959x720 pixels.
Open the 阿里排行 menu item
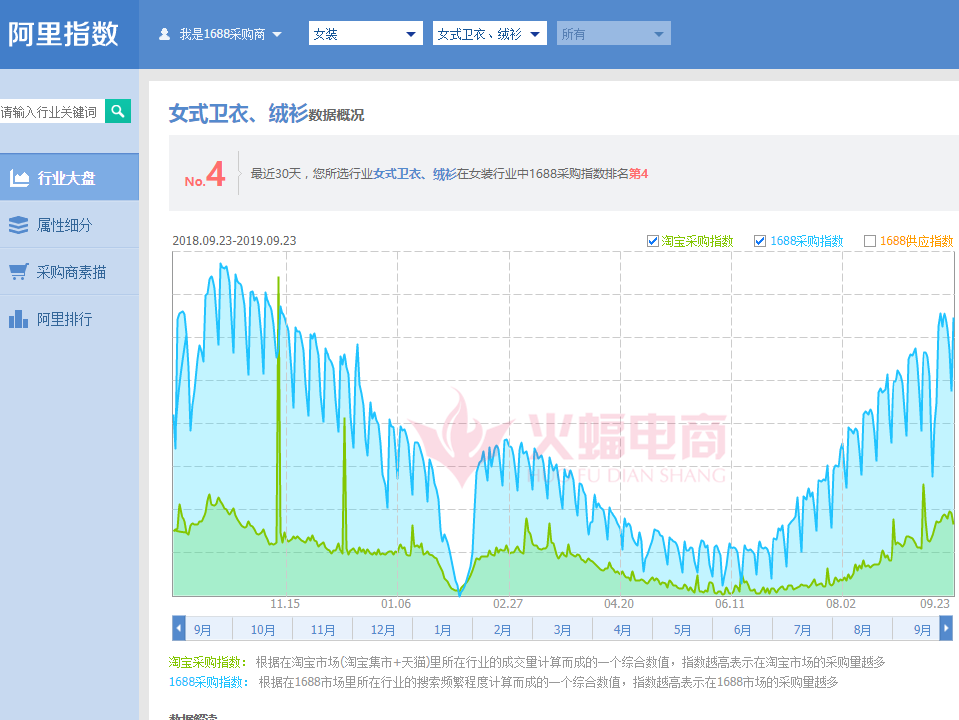[x=69, y=319]
